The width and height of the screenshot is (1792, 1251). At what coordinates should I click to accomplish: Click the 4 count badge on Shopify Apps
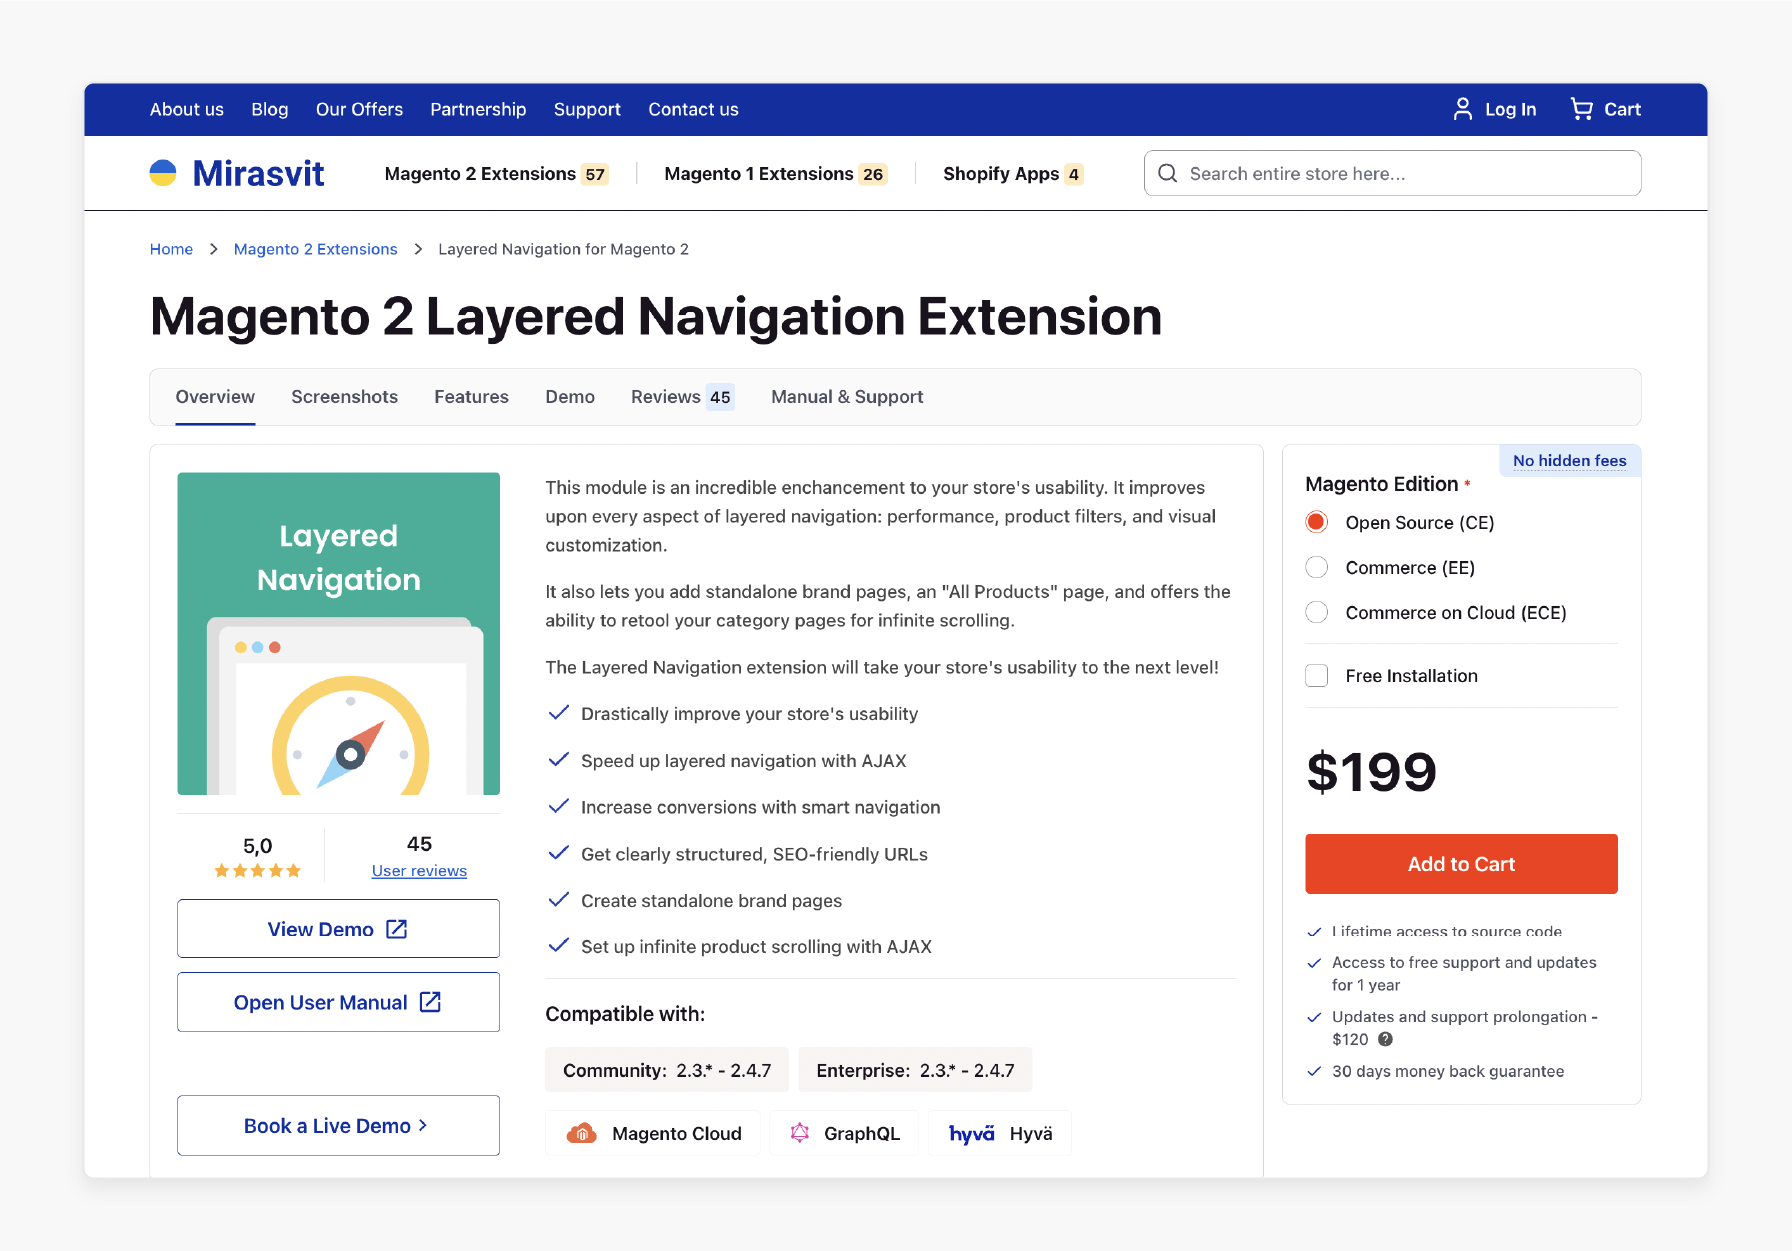(x=1073, y=174)
